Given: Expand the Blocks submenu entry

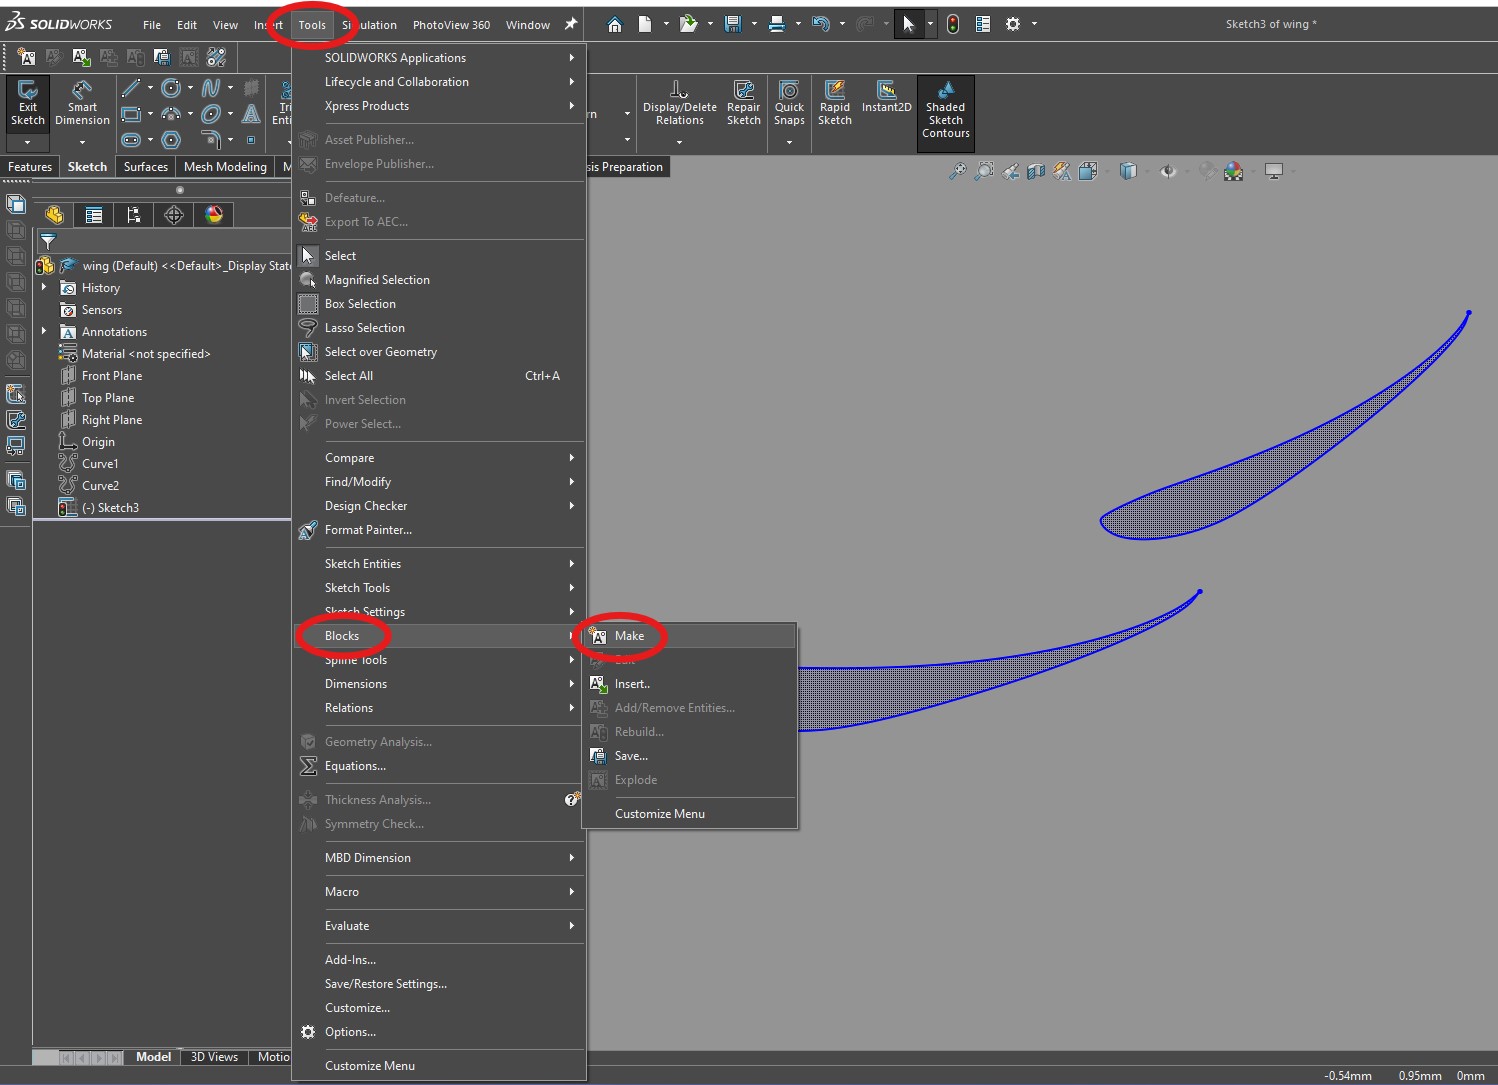Looking at the screenshot, I should tap(438, 636).
